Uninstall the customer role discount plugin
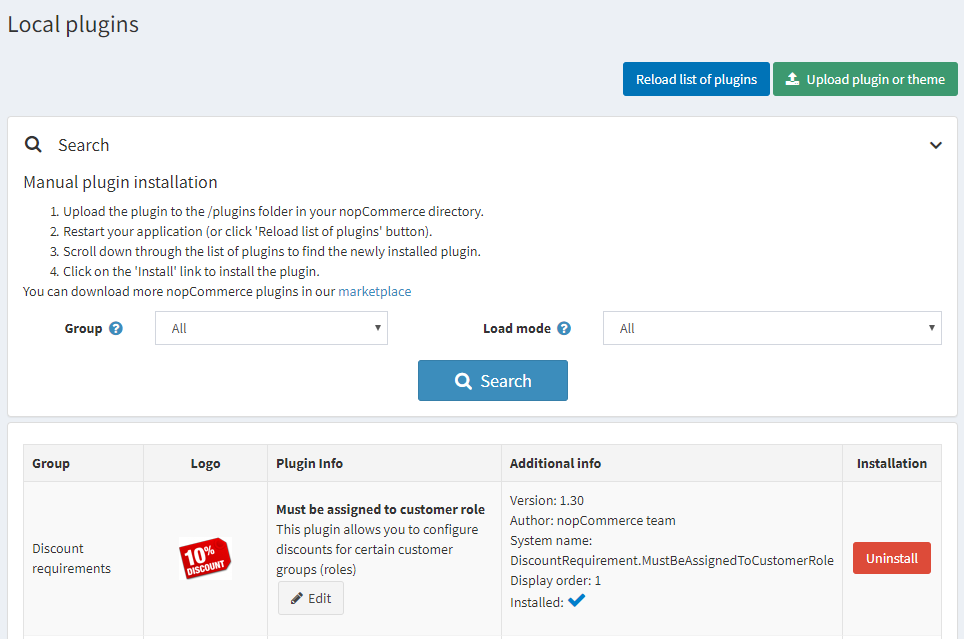 click(x=891, y=558)
